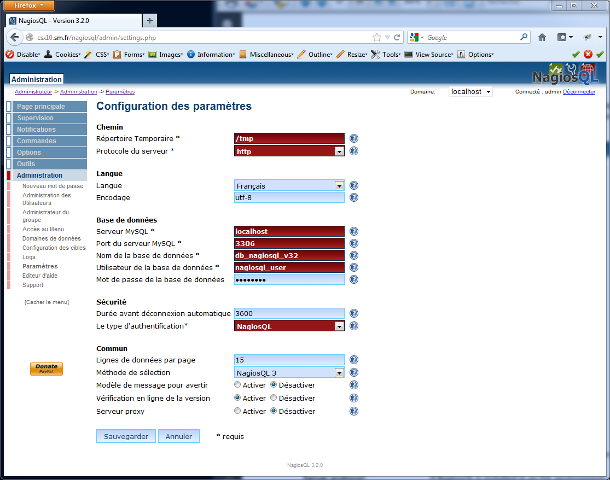
Task: Click the Cacher le menu link
Action: coord(47,302)
